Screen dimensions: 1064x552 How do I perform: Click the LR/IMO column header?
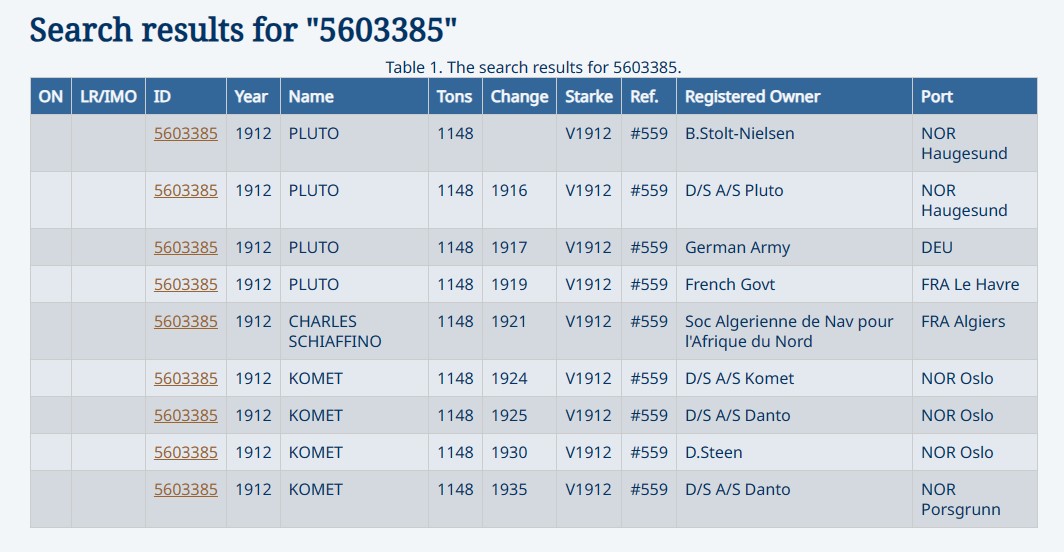[108, 97]
